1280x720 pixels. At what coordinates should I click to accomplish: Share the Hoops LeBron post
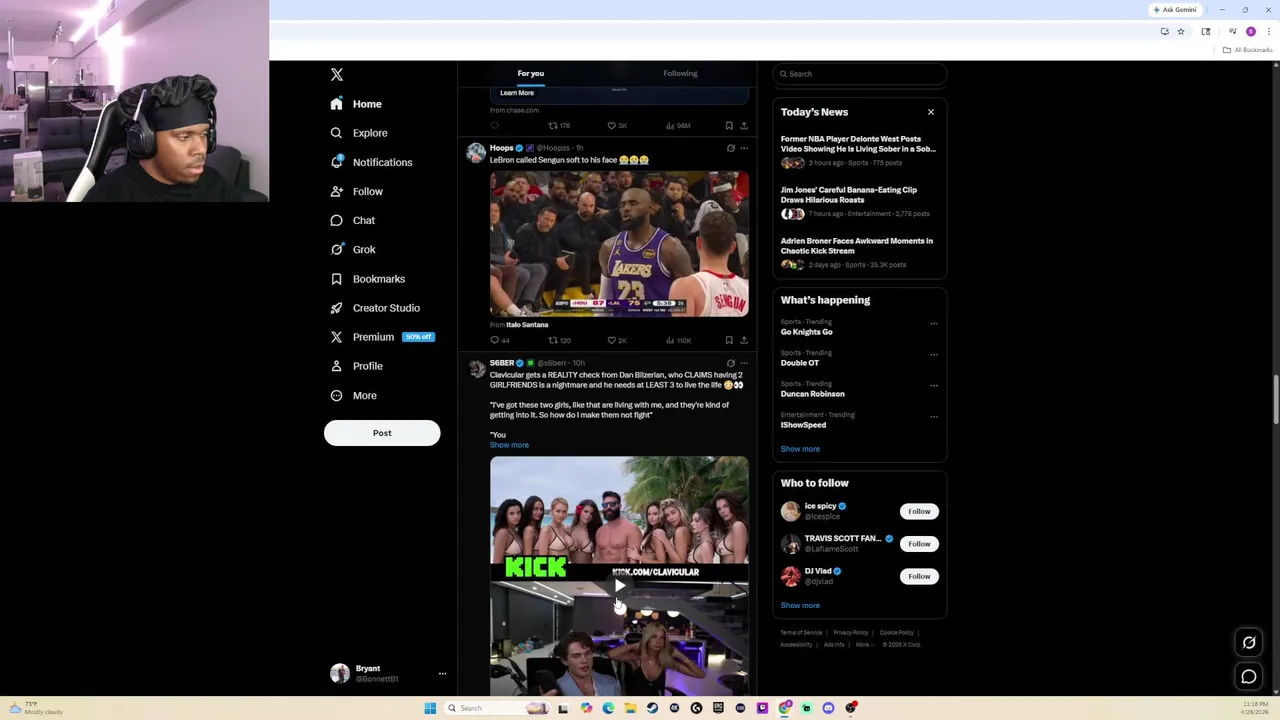pos(743,340)
